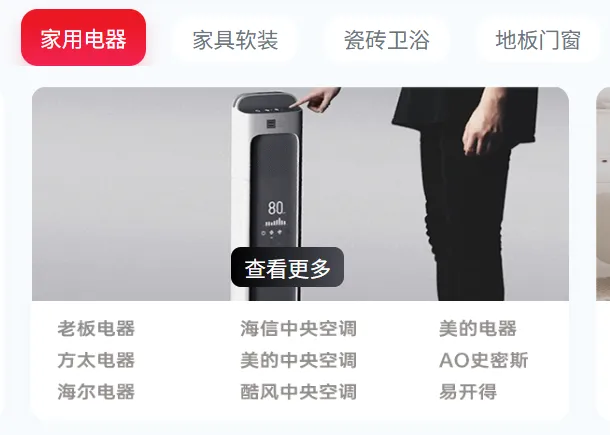610x435 pixels.
Task: Open the 海尔电器 brand link
Action: [x=96, y=391]
